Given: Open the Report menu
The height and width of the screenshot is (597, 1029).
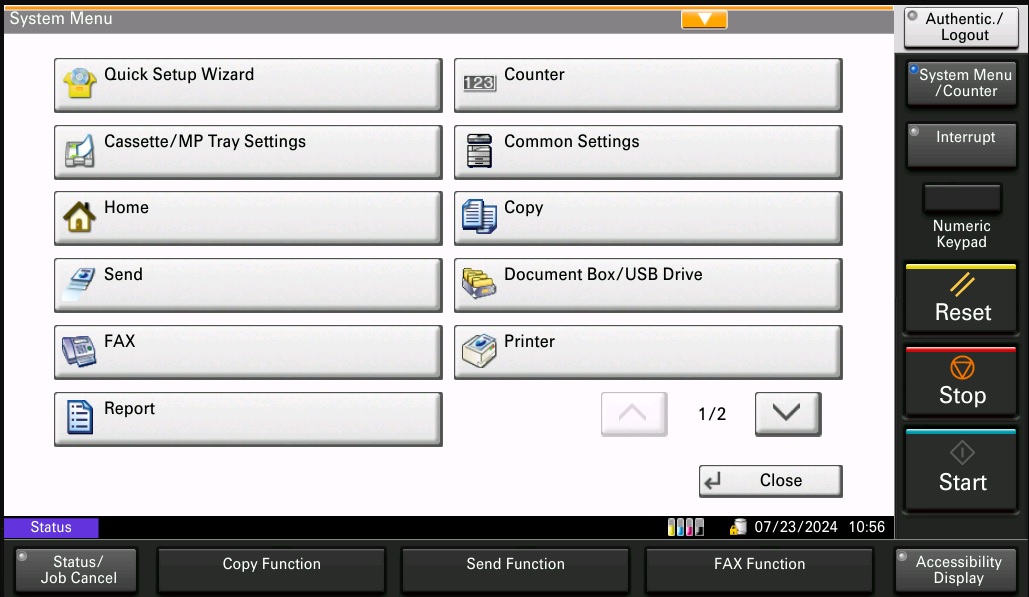Looking at the screenshot, I should click(x=248, y=419).
